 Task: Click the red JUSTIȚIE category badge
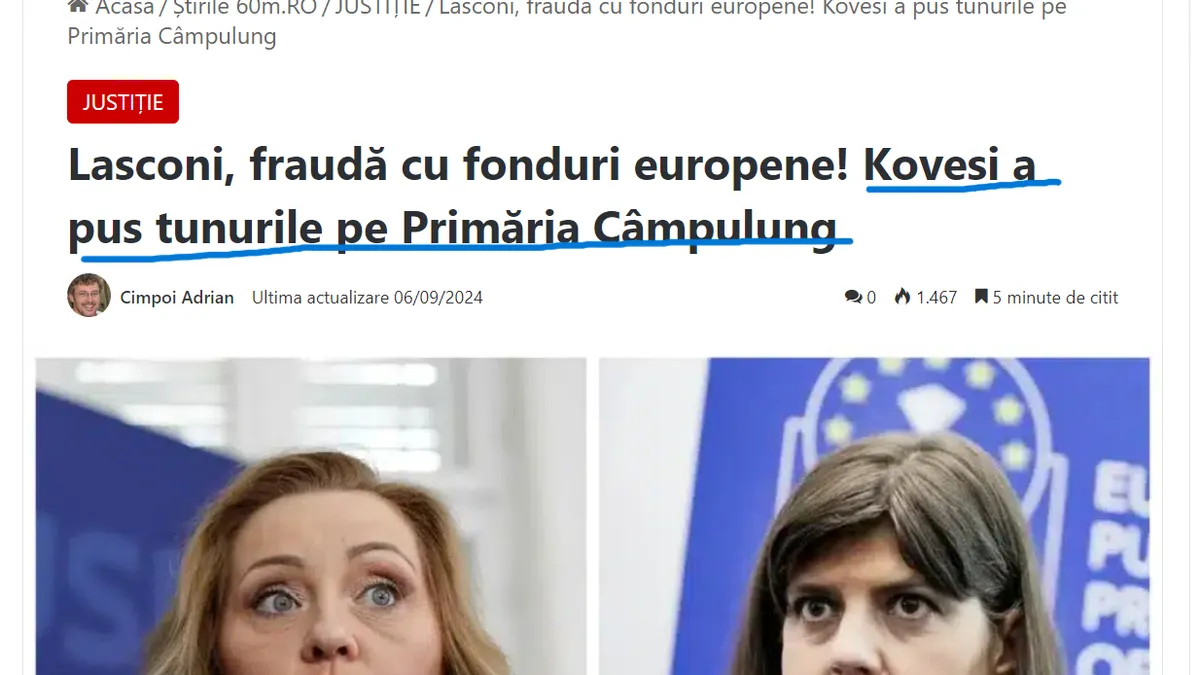123,102
